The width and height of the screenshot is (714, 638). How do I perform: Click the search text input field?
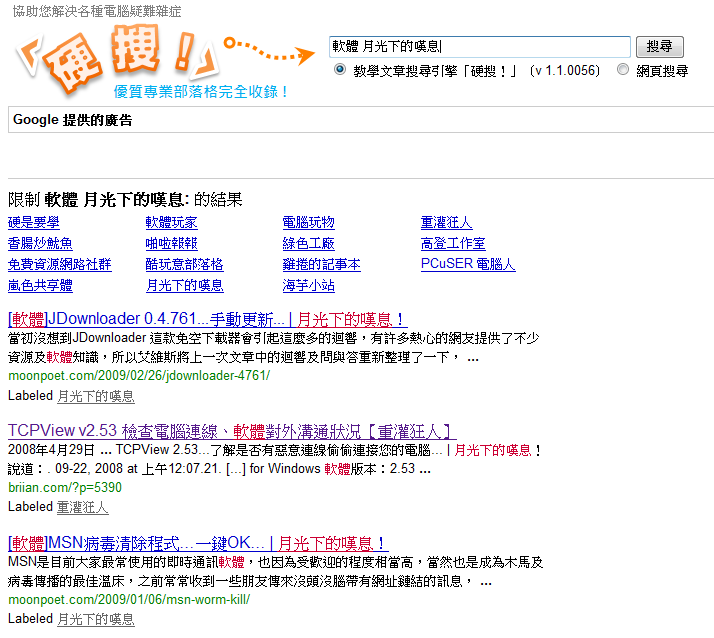click(x=480, y=47)
